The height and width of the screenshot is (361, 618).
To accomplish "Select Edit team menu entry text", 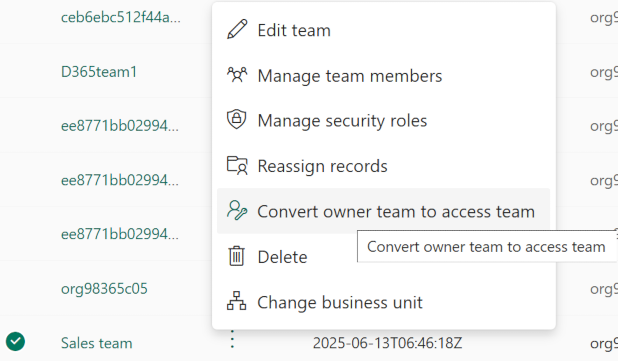I will click(x=294, y=30).
